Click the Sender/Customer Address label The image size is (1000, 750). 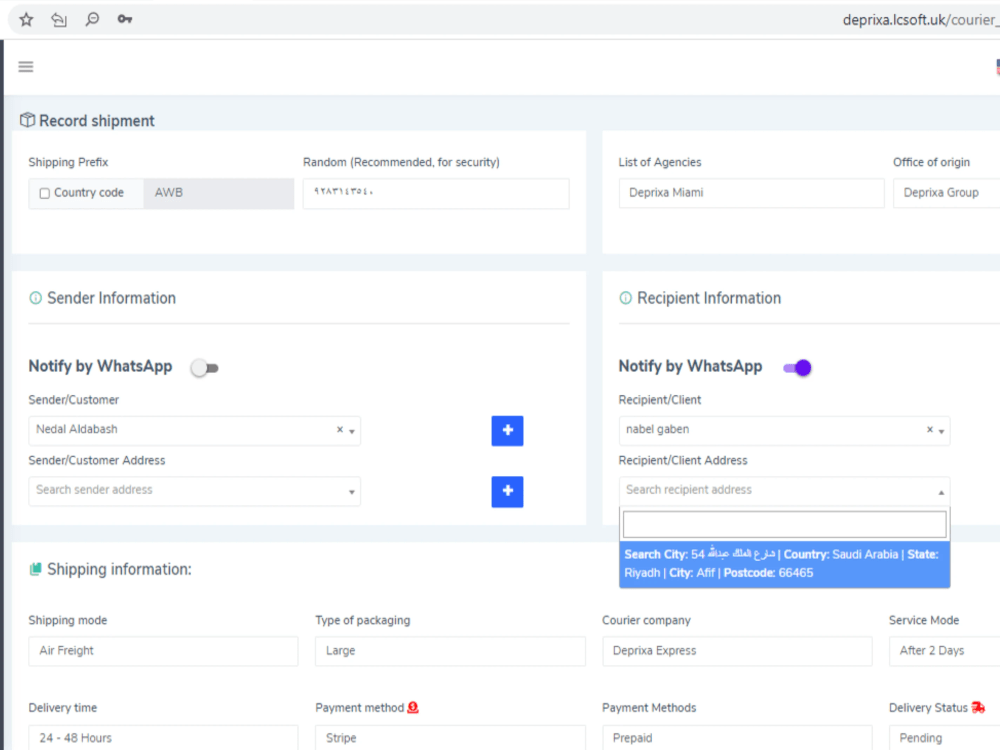97,460
